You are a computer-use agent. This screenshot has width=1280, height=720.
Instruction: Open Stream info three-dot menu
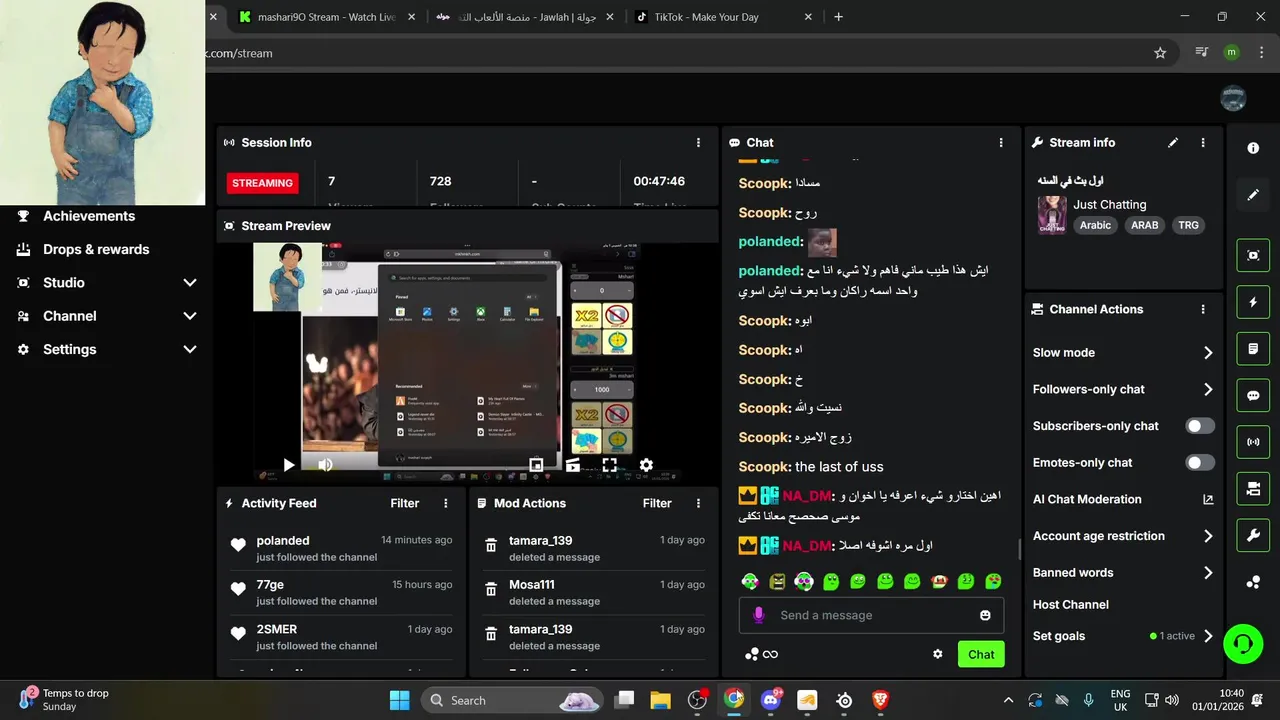(1203, 143)
